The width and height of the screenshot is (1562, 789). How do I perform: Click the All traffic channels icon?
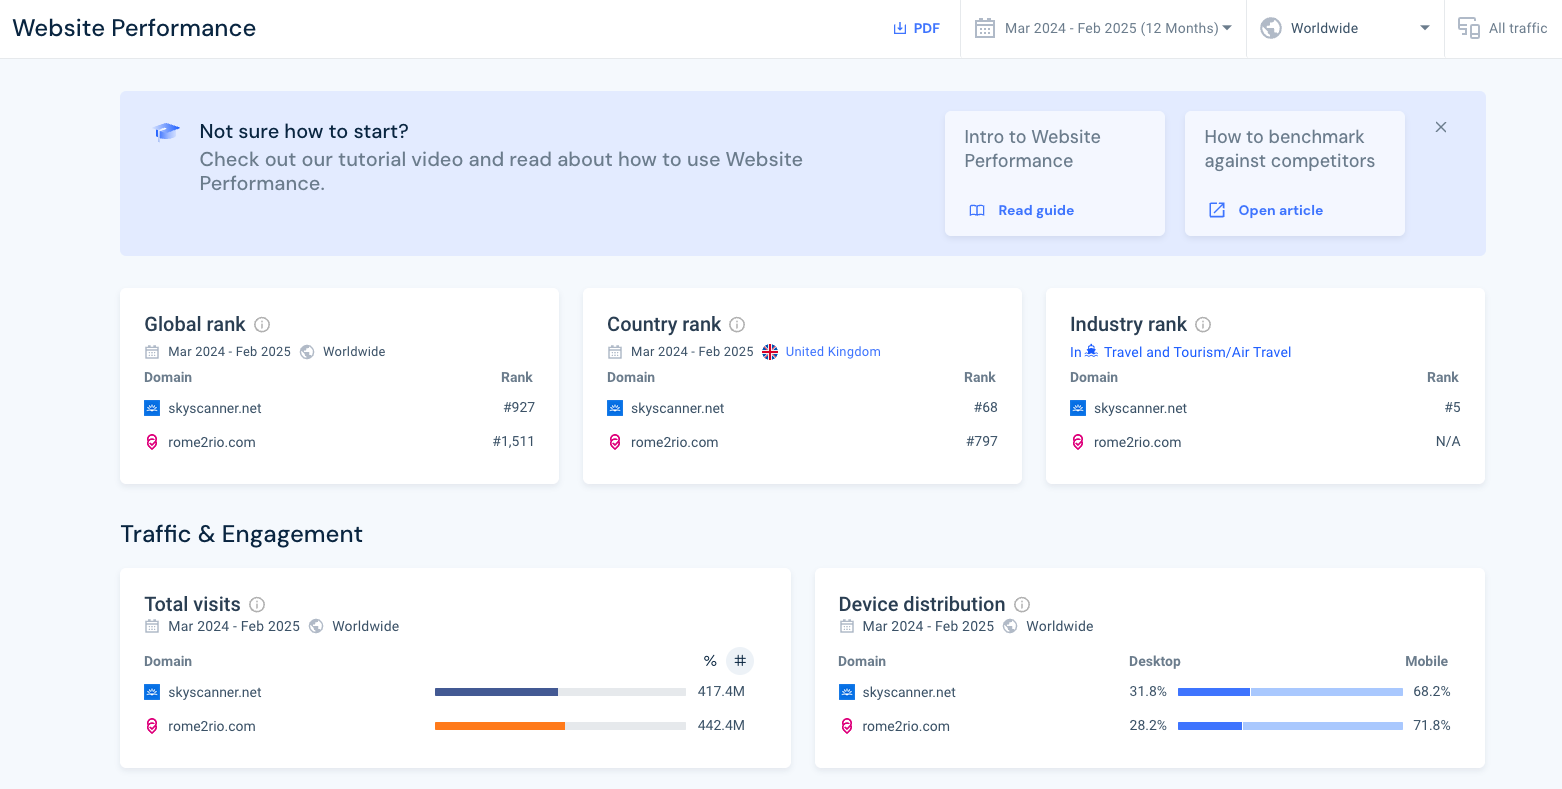[x=1469, y=28]
